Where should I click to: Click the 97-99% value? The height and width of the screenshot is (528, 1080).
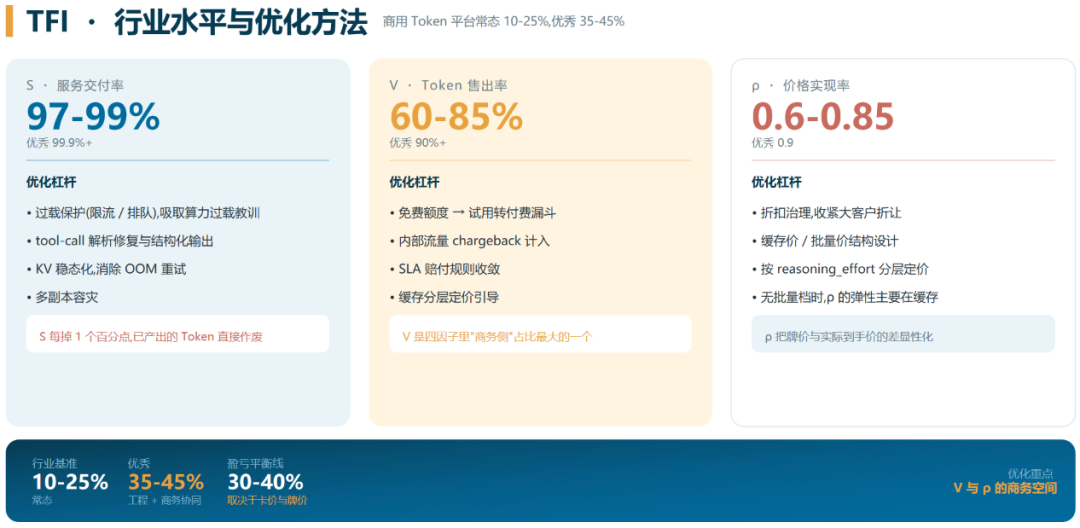(93, 116)
